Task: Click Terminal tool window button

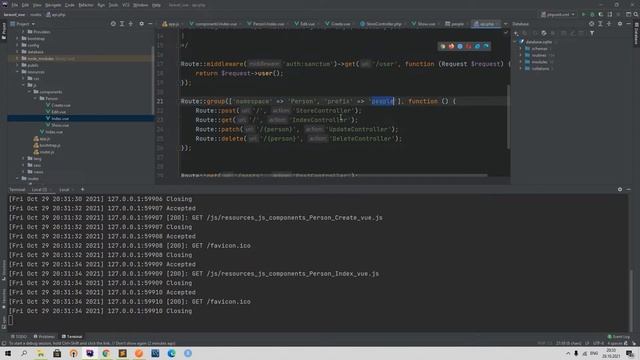Action: point(72,337)
